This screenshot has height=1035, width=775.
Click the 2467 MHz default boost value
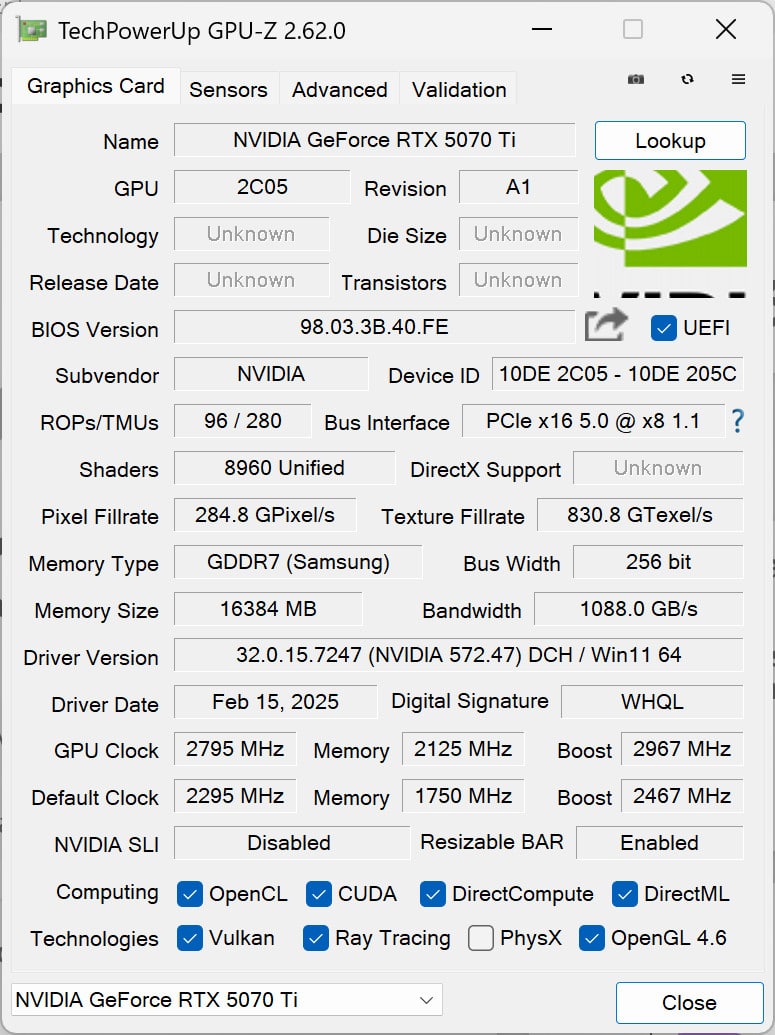tap(682, 795)
